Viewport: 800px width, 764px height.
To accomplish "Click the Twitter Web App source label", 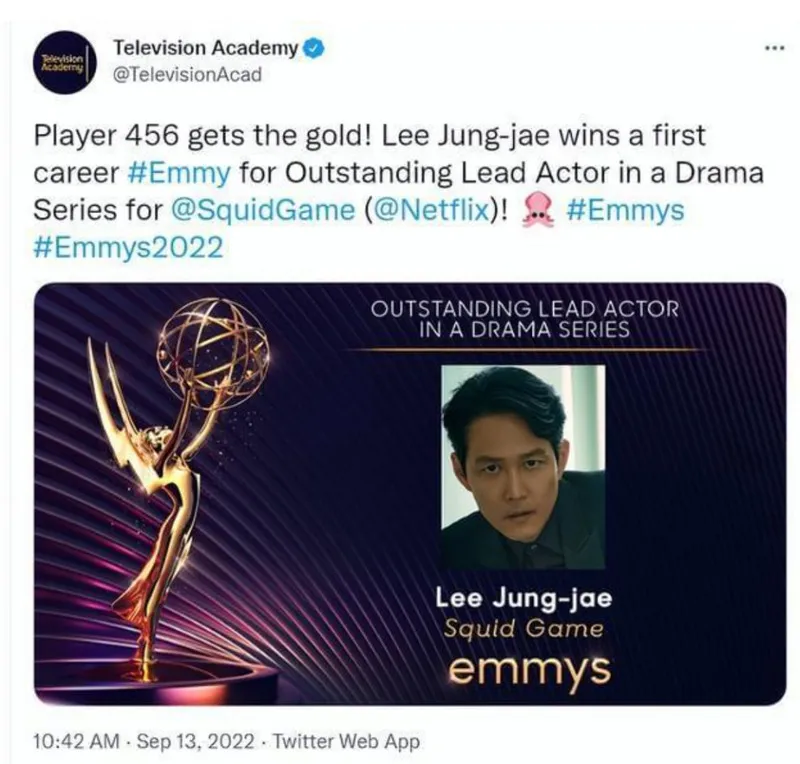I will (346, 741).
